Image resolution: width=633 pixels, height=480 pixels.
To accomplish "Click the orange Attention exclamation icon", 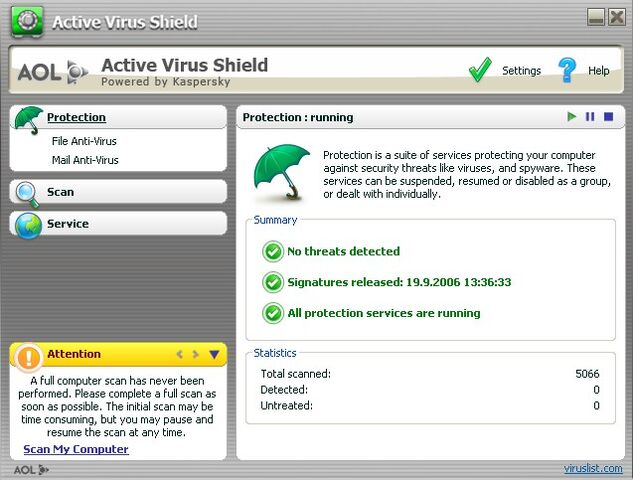I will tap(28, 357).
